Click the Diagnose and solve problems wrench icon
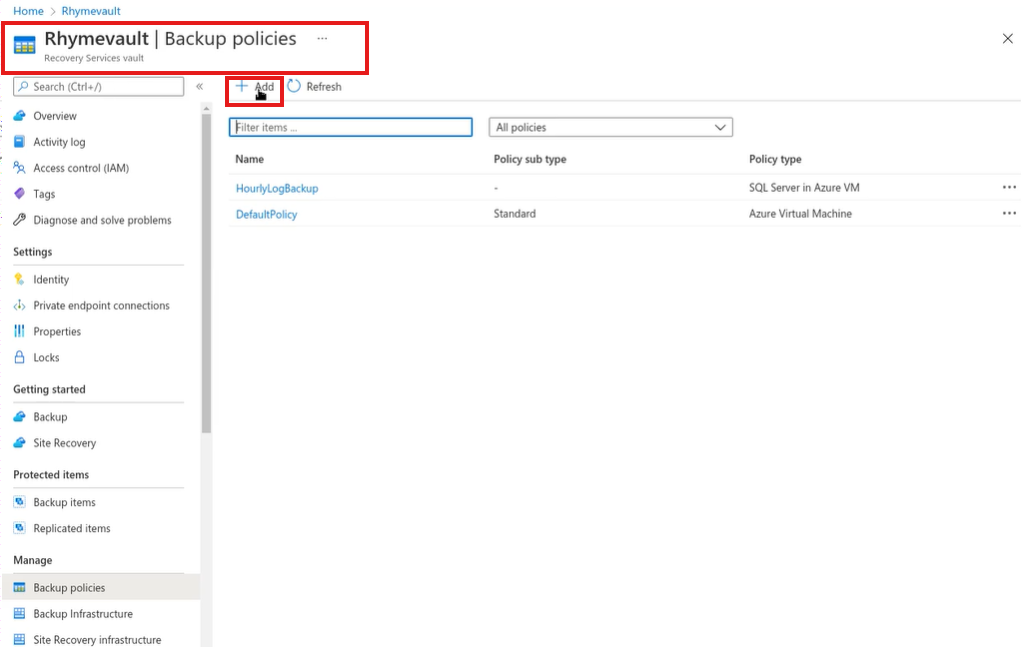Viewport: 1033px width, 647px height. click(x=20, y=219)
